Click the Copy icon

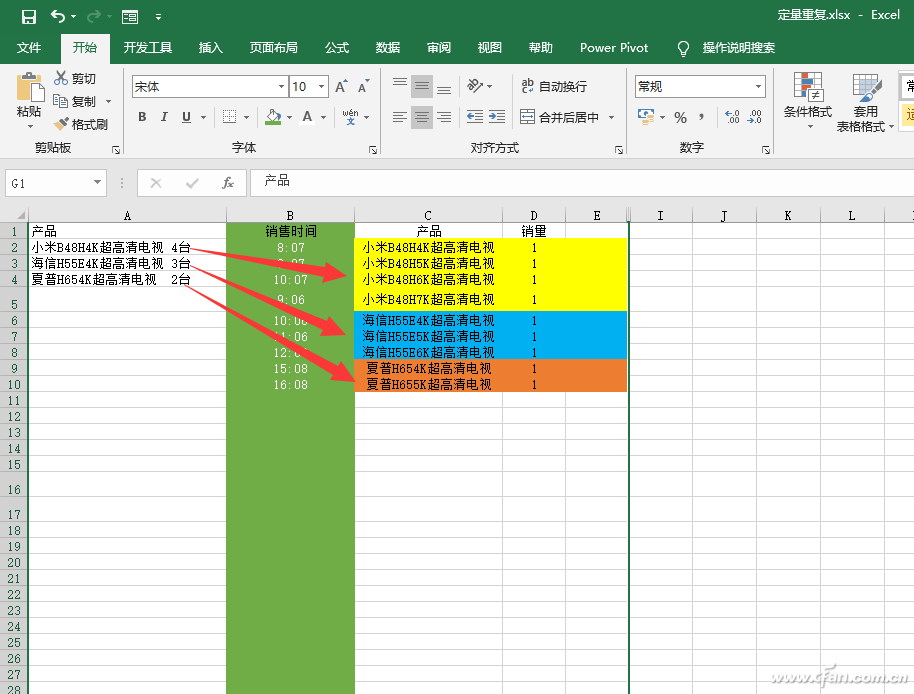(x=61, y=101)
